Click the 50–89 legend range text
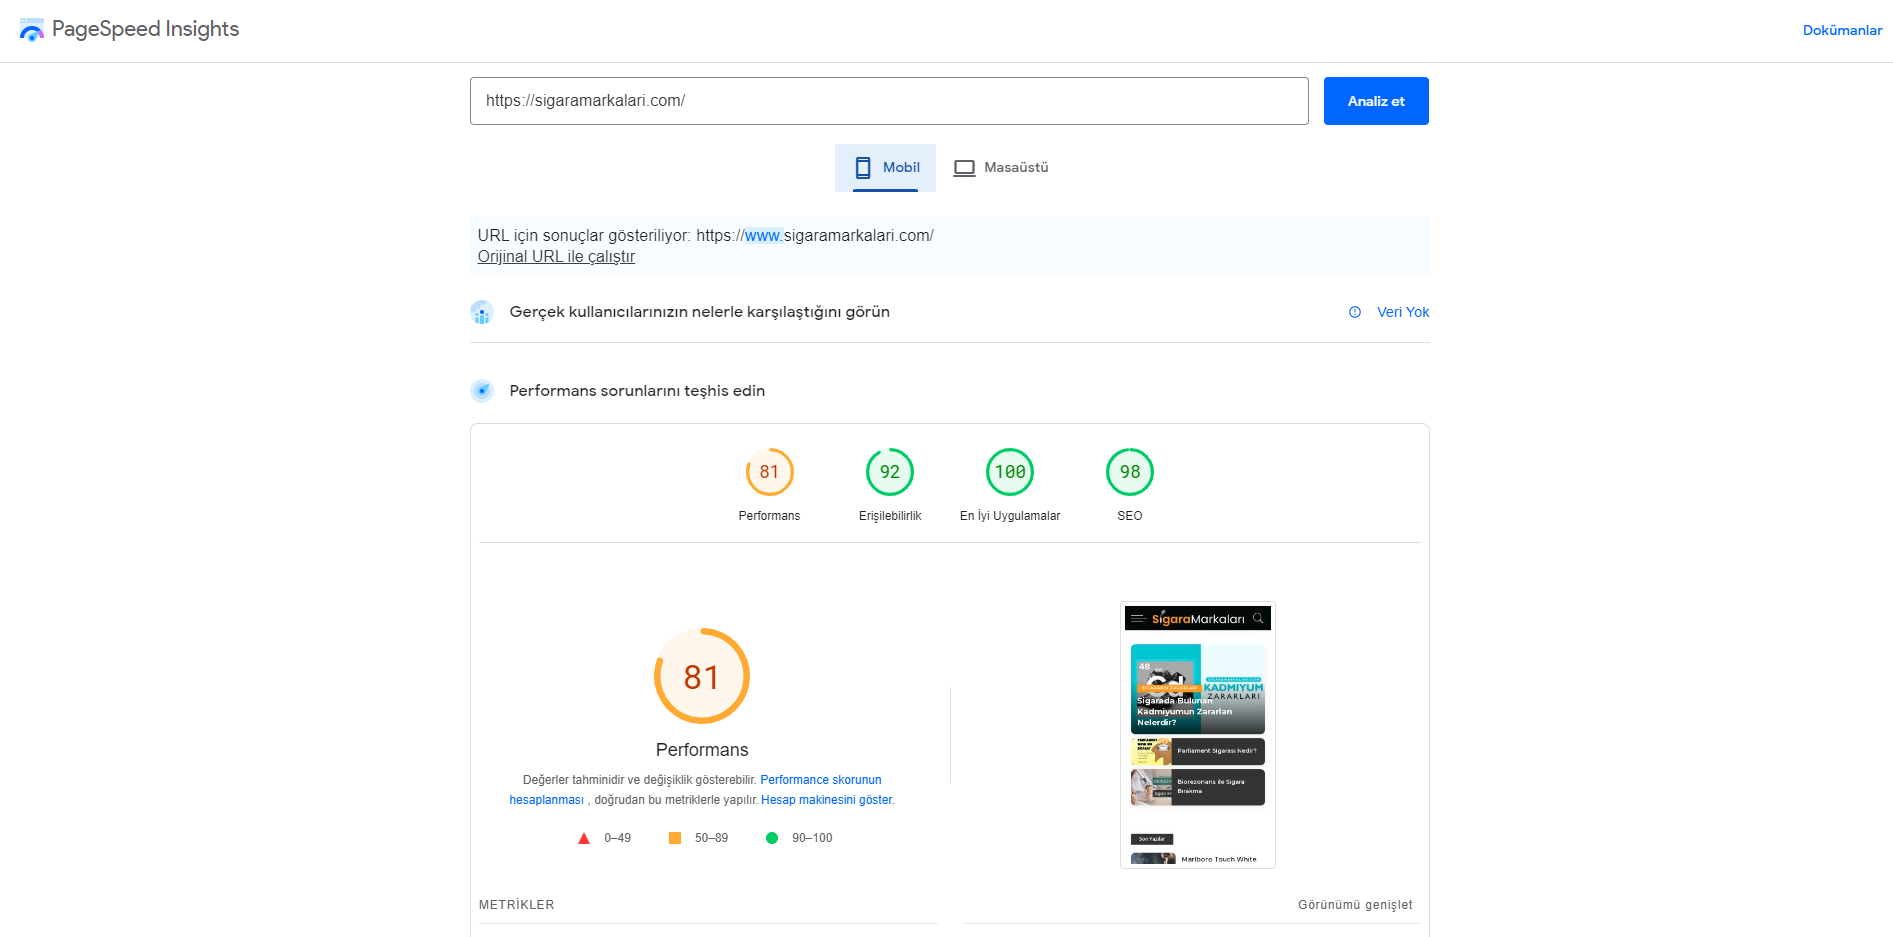Viewport: 1893px width, 937px height. [711, 838]
